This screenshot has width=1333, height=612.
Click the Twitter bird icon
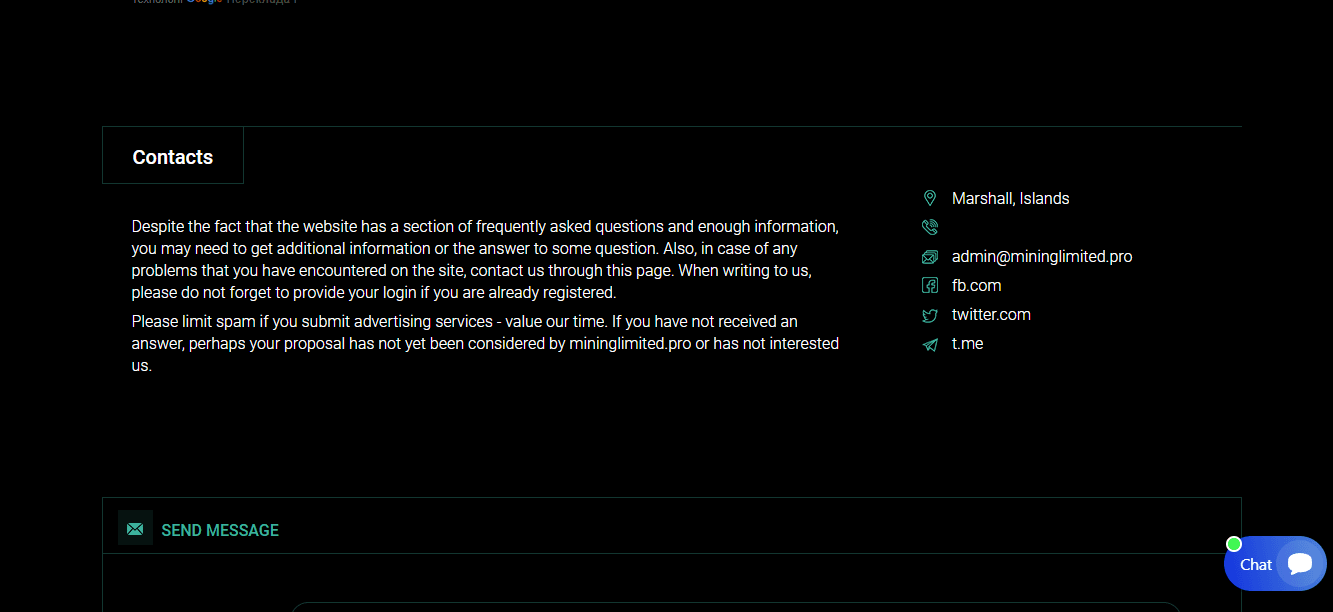[930, 315]
